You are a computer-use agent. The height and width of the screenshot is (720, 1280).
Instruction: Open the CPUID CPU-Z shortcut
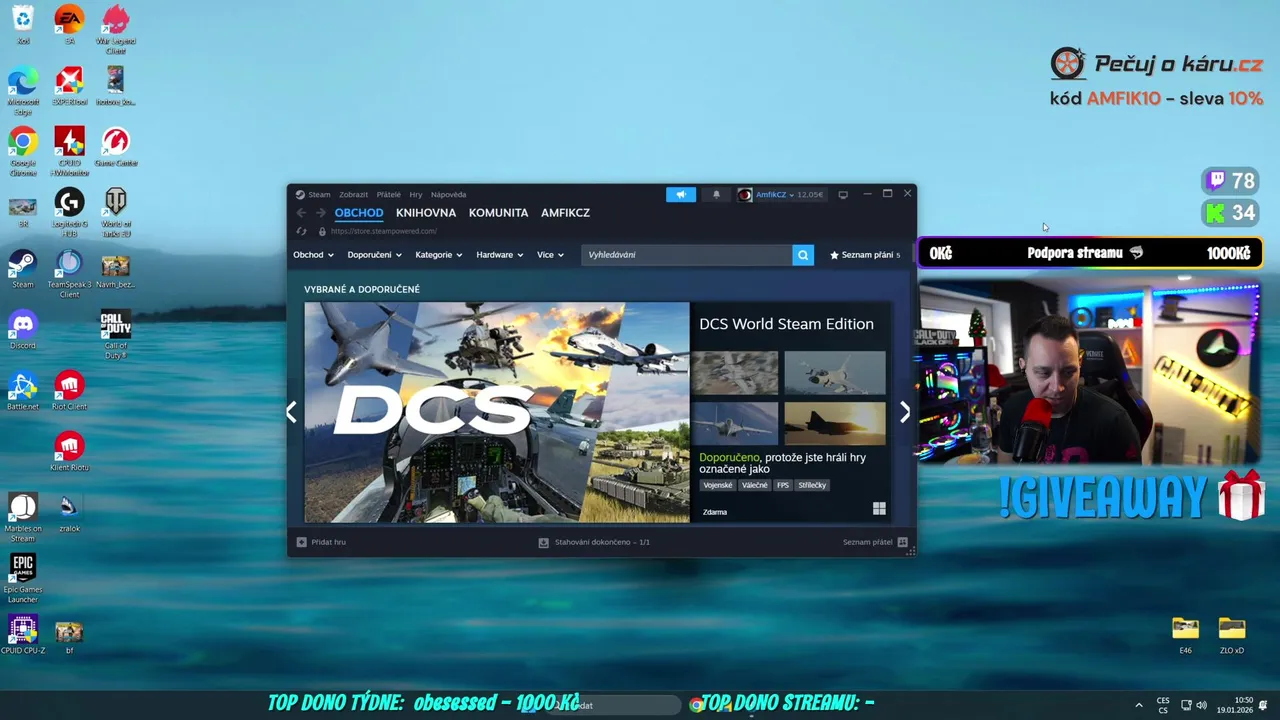[23, 635]
